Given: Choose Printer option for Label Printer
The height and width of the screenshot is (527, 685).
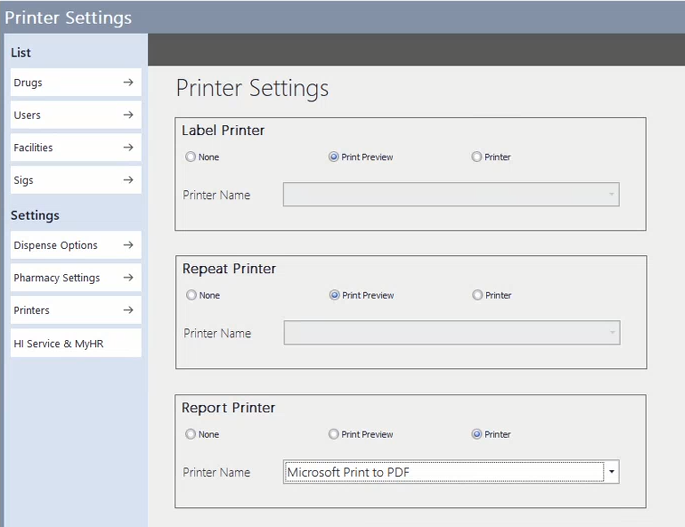Looking at the screenshot, I should click(x=476, y=157).
